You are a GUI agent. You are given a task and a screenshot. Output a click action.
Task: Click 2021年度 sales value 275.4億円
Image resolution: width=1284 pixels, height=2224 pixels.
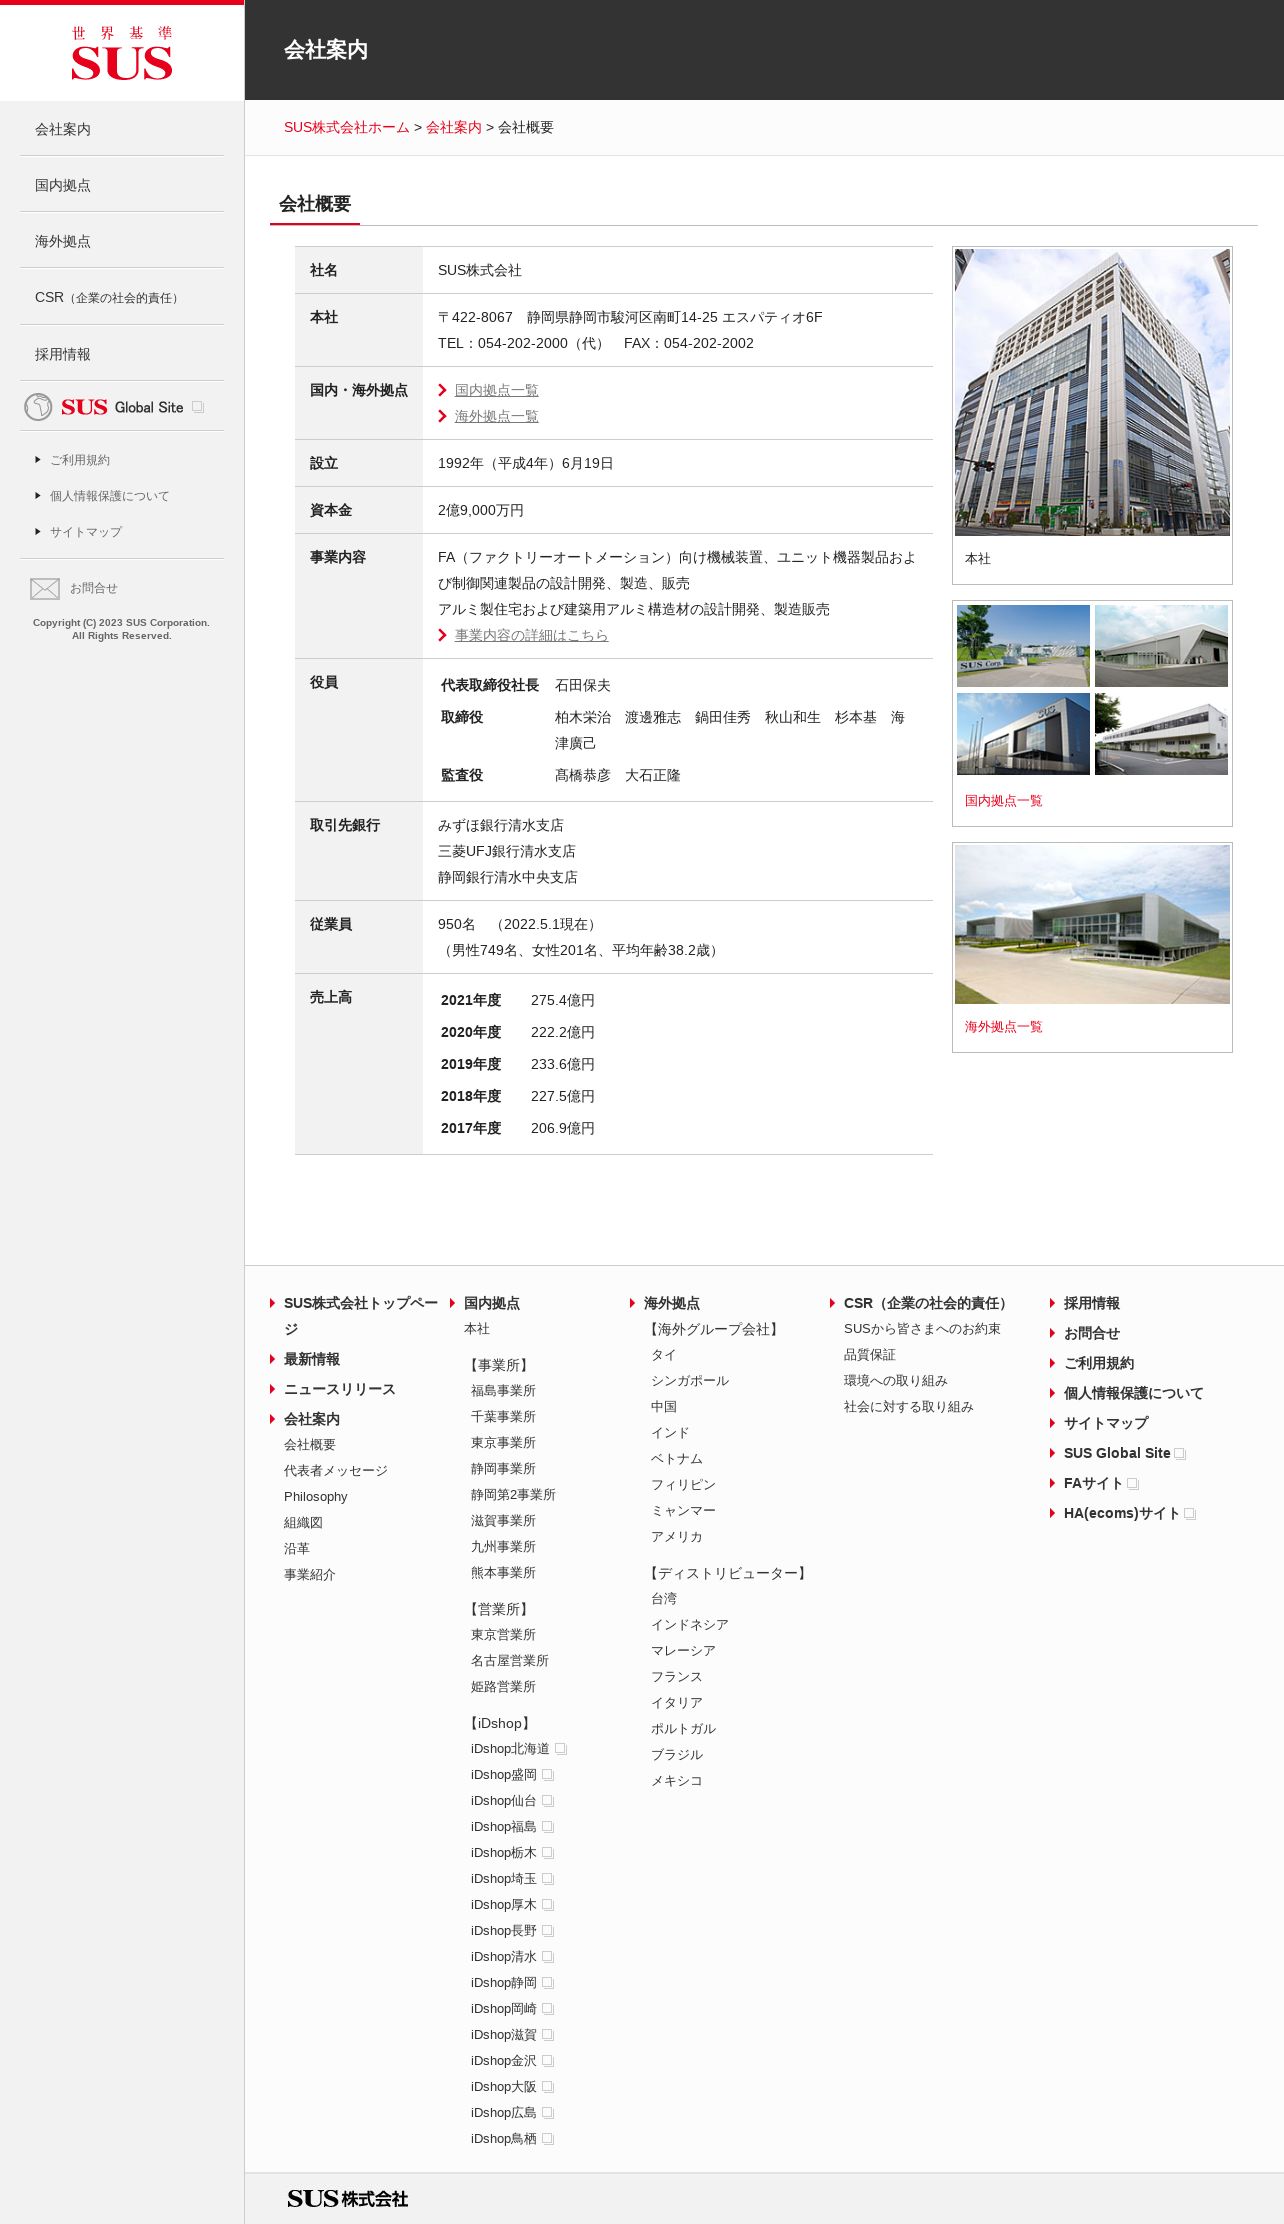563,1000
